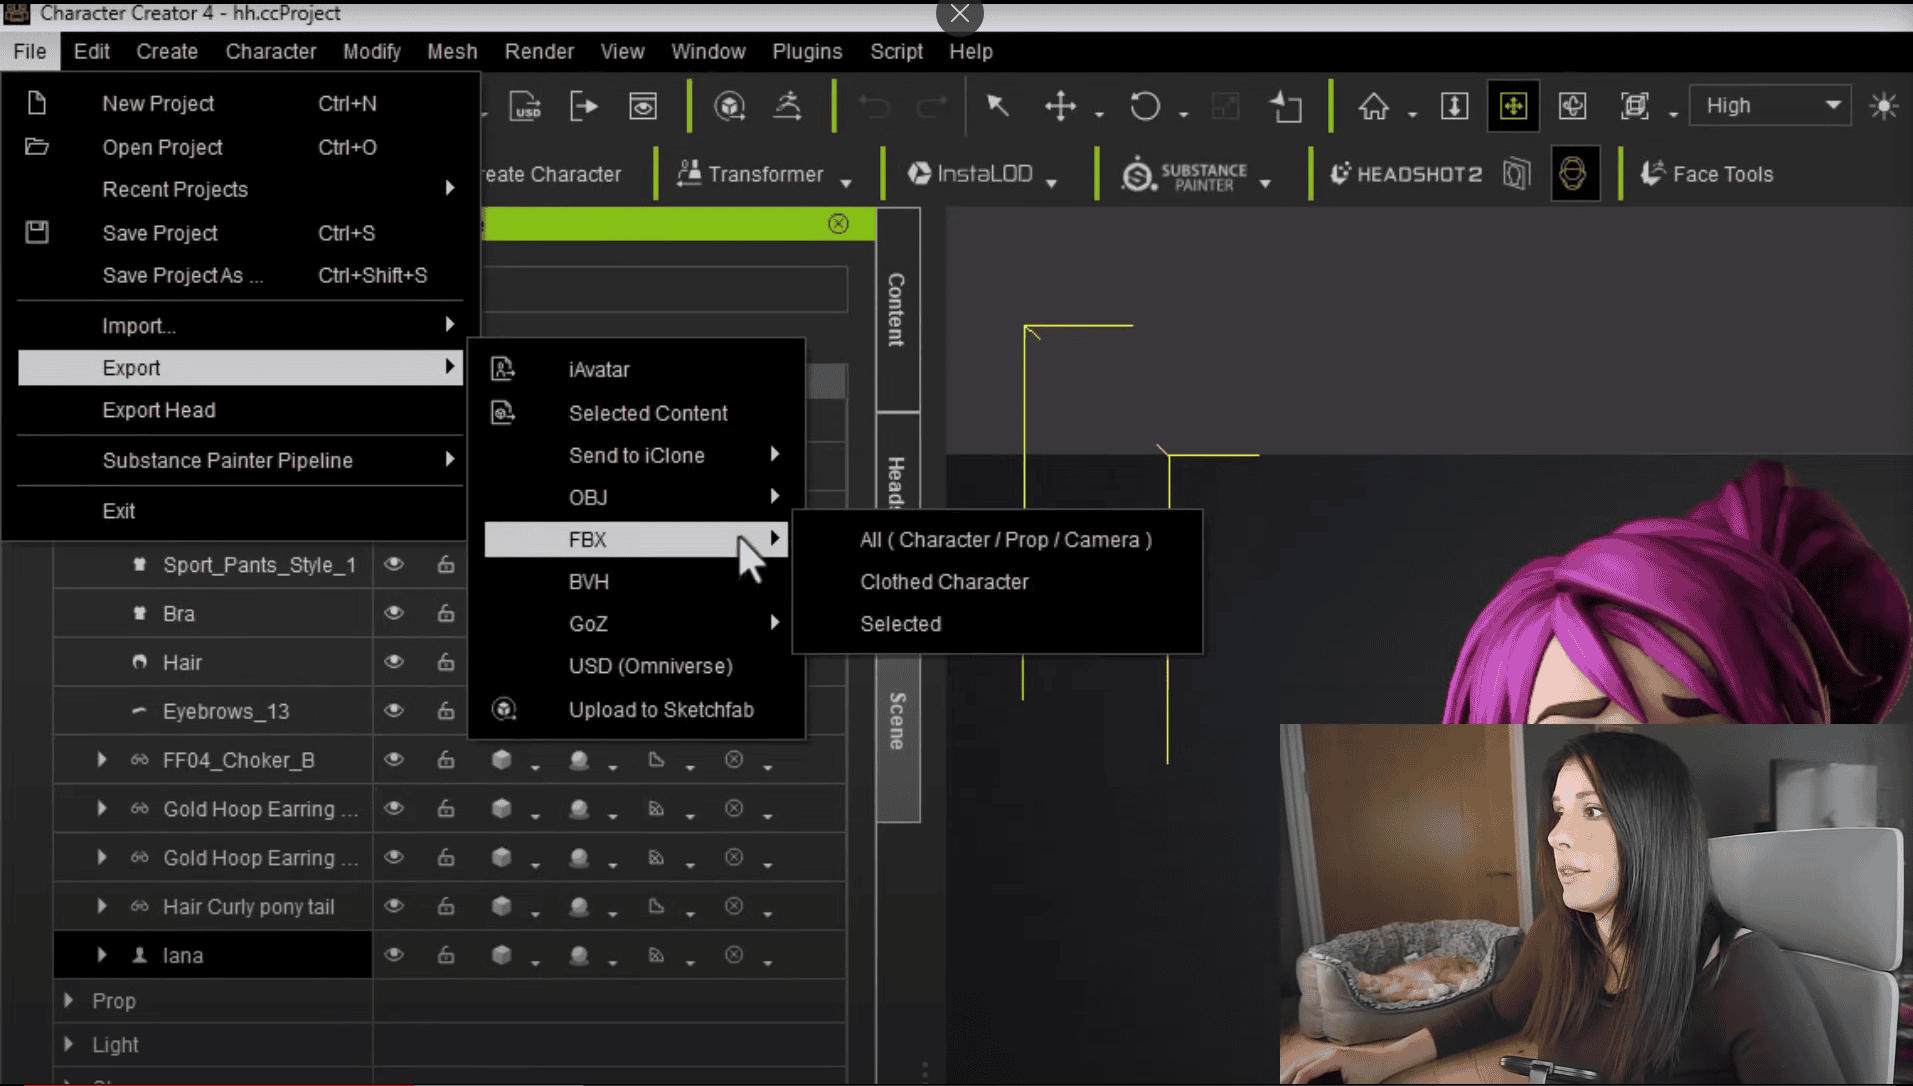1913x1086 pixels.
Task: Click the brightness sun icon
Action: pos(1884,105)
